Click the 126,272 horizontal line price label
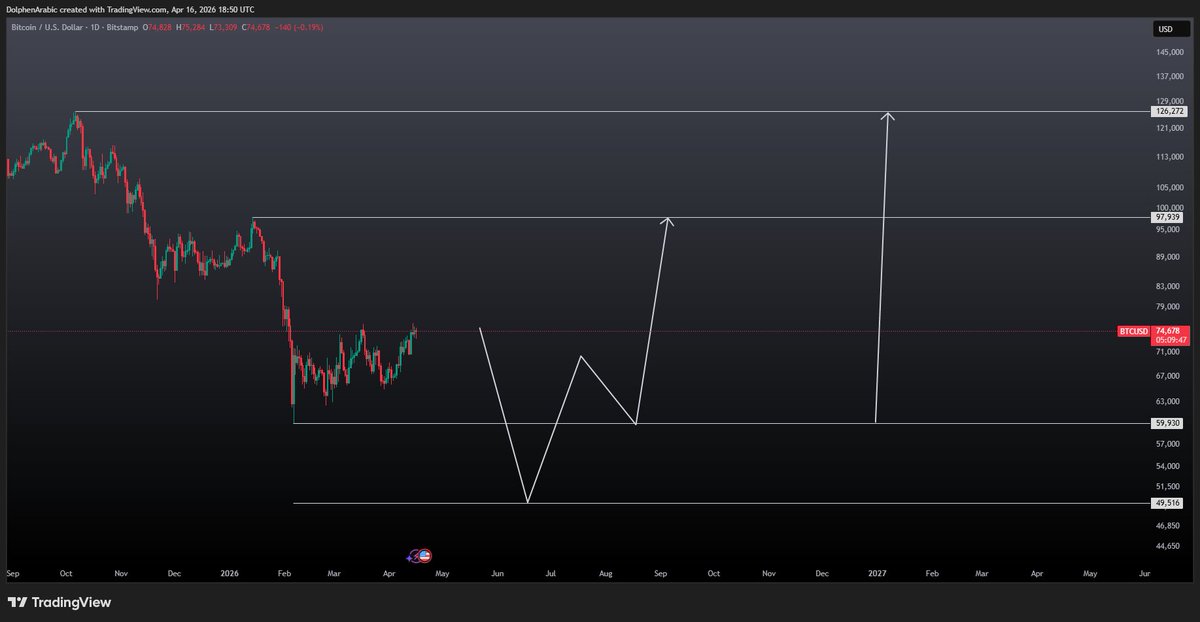Screen dimensions: 1200x622 coord(1168,112)
